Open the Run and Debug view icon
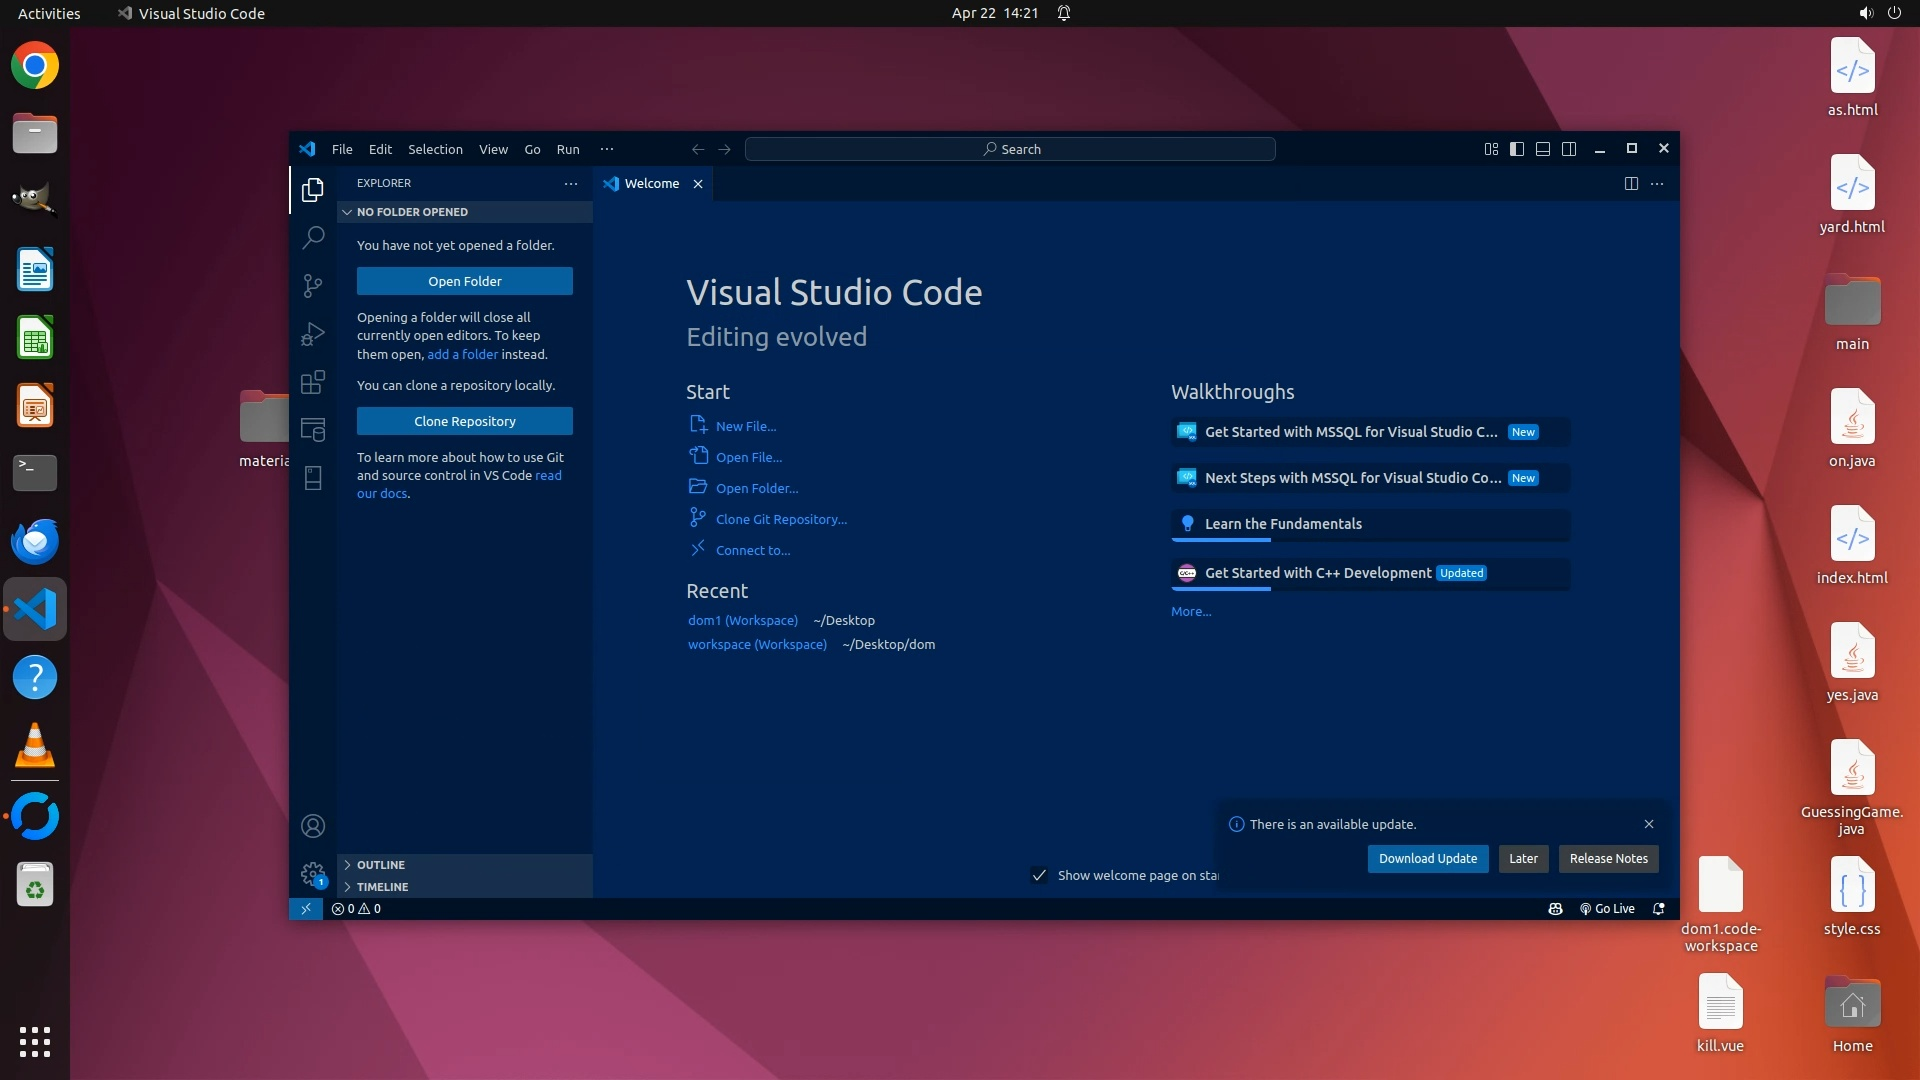This screenshot has width=1920, height=1080. click(313, 334)
